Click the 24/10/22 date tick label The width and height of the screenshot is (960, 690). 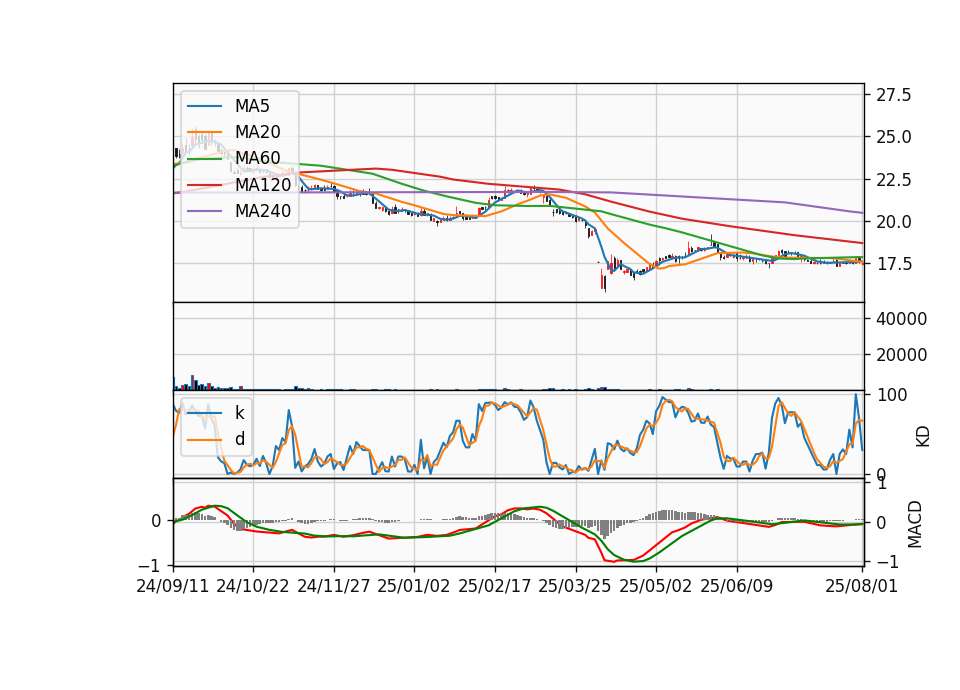click(x=253, y=586)
